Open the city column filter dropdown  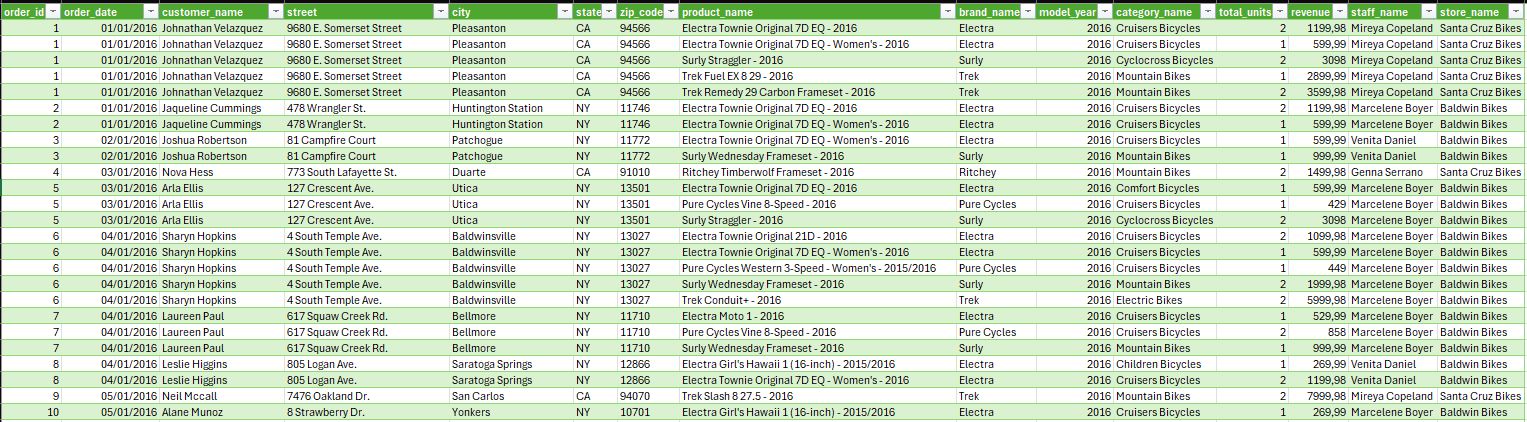(565, 11)
